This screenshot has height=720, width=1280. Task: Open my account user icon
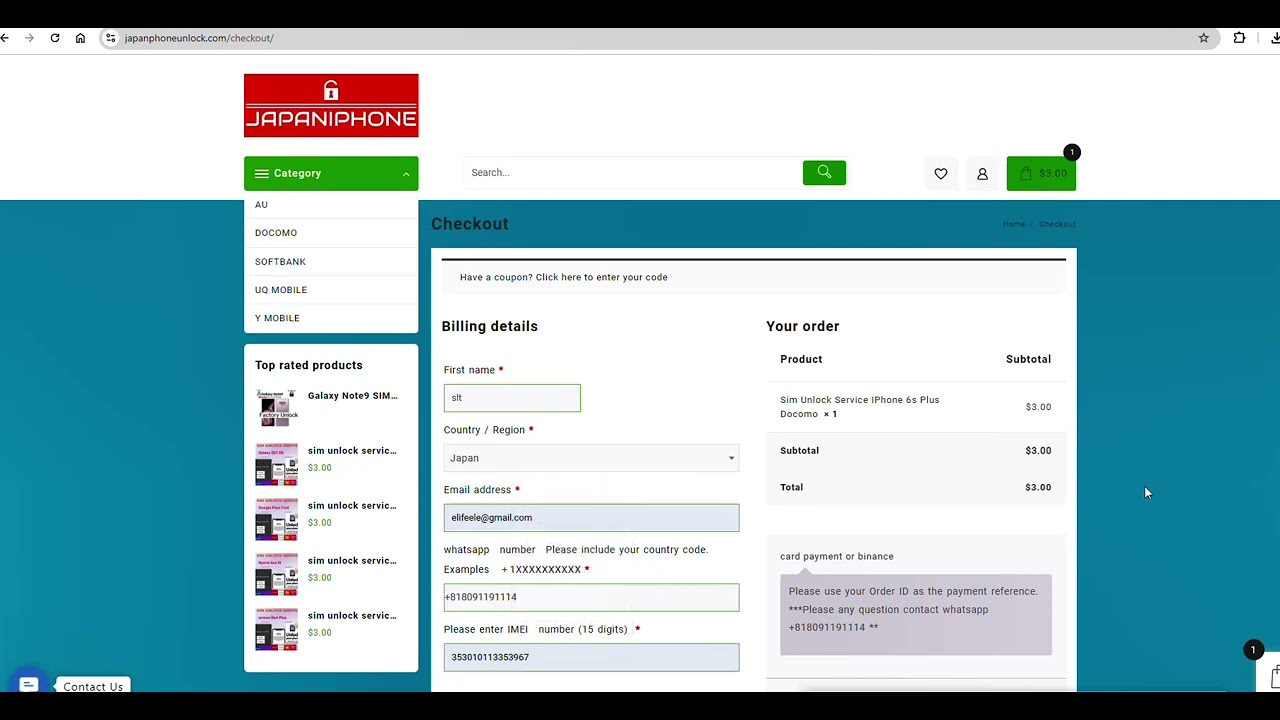982,173
